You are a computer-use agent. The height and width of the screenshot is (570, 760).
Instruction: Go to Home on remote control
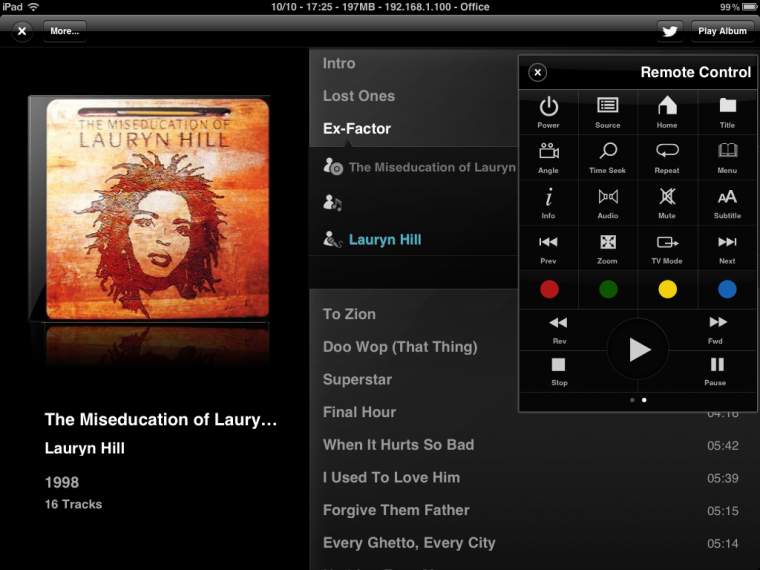tap(667, 112)
